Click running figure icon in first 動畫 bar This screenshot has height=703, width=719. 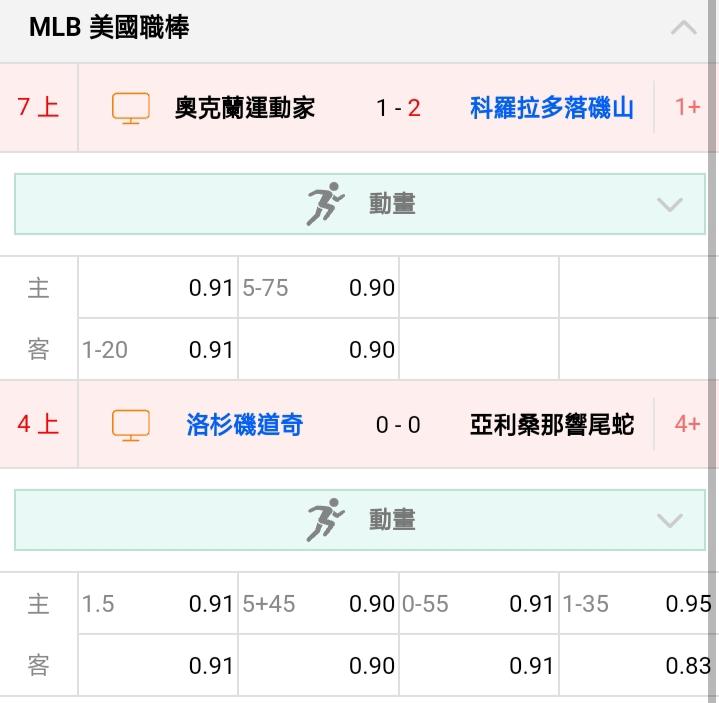tap(325, 204)
